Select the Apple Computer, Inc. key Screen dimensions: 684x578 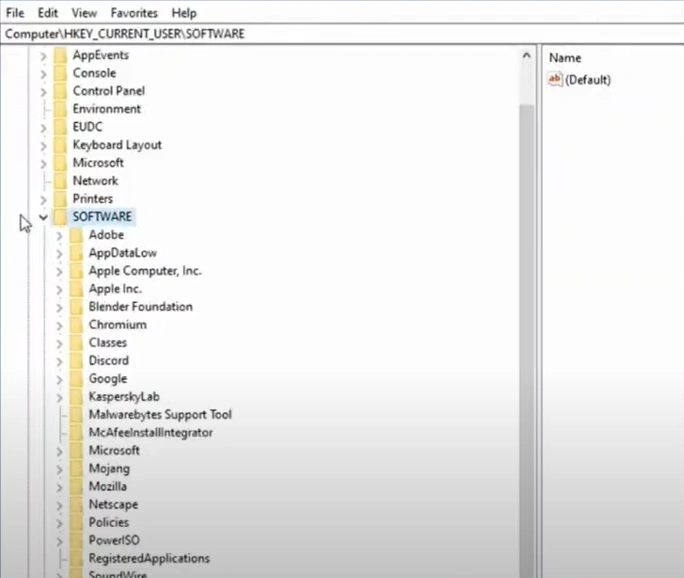[145, 271]
